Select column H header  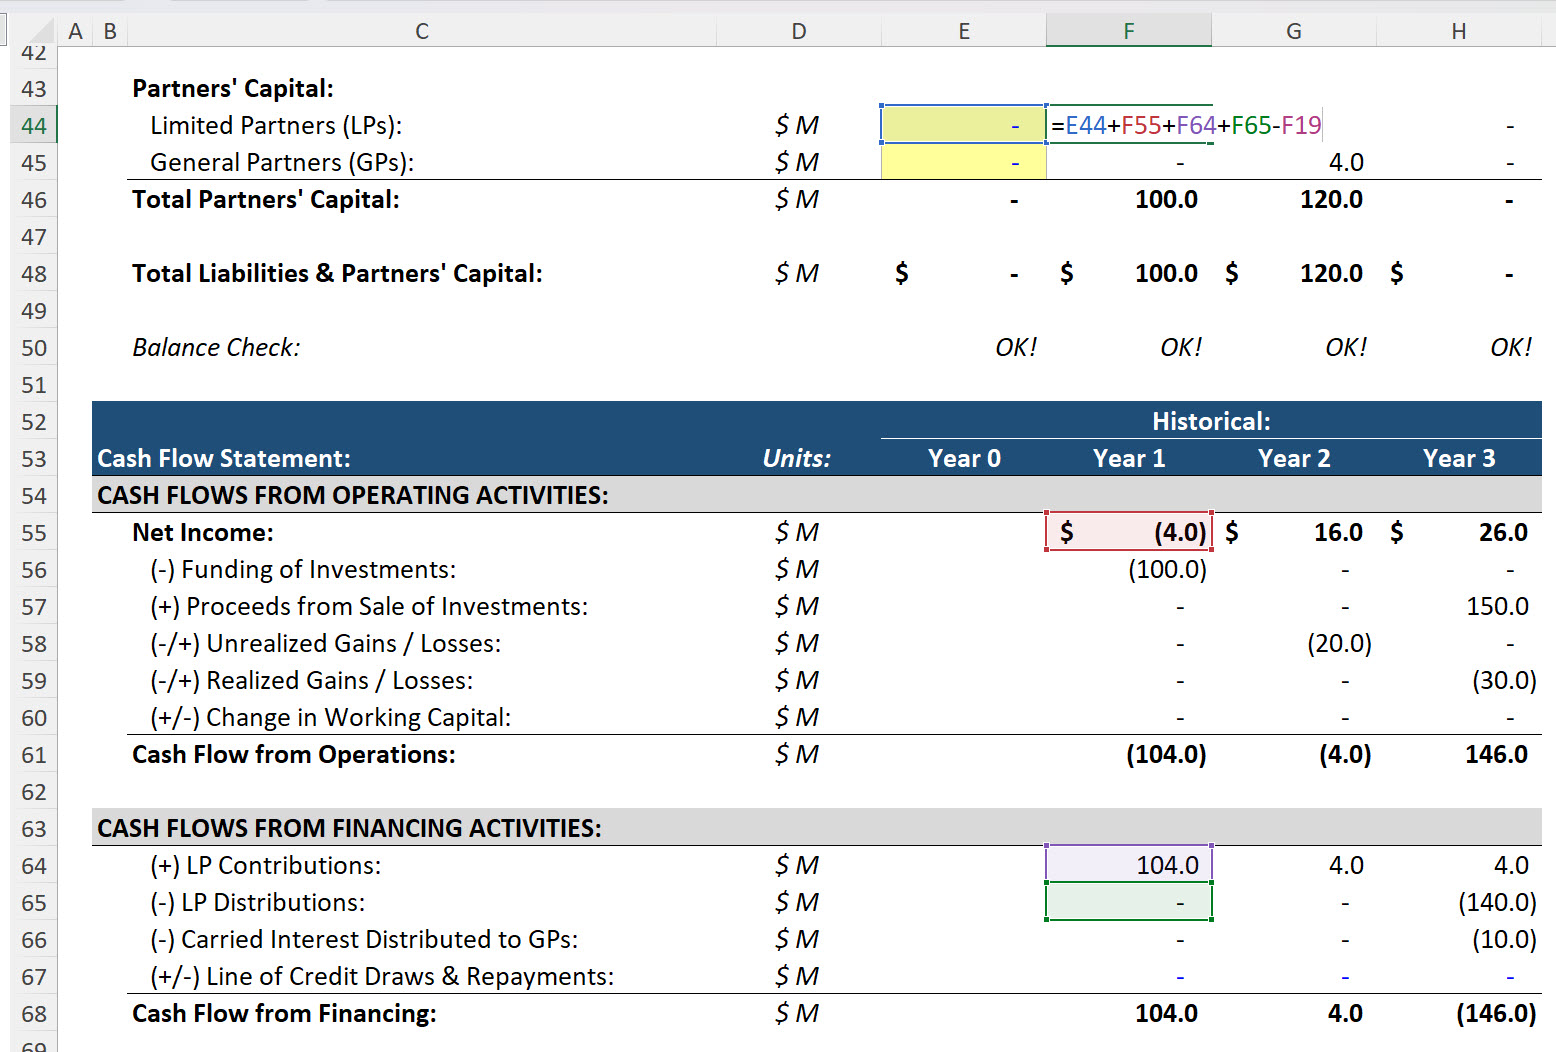click(1459, 31)
